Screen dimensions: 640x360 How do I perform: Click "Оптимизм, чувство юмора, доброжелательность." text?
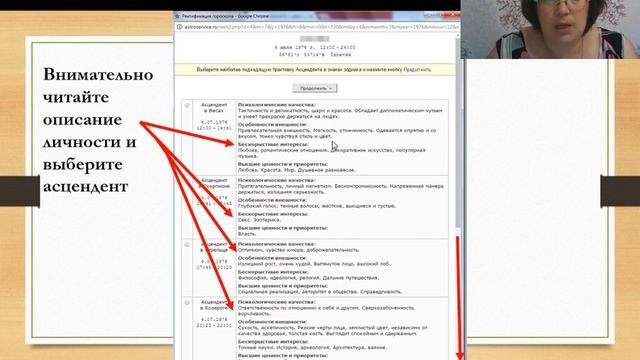(298, 250)
